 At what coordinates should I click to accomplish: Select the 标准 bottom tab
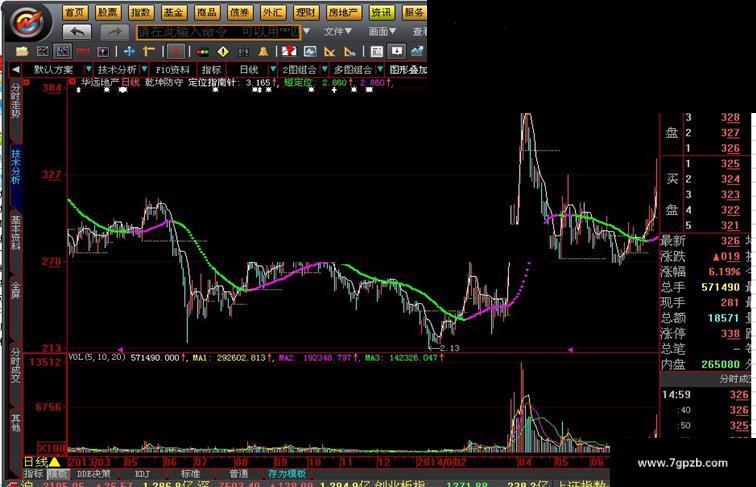tap(190, 474)
